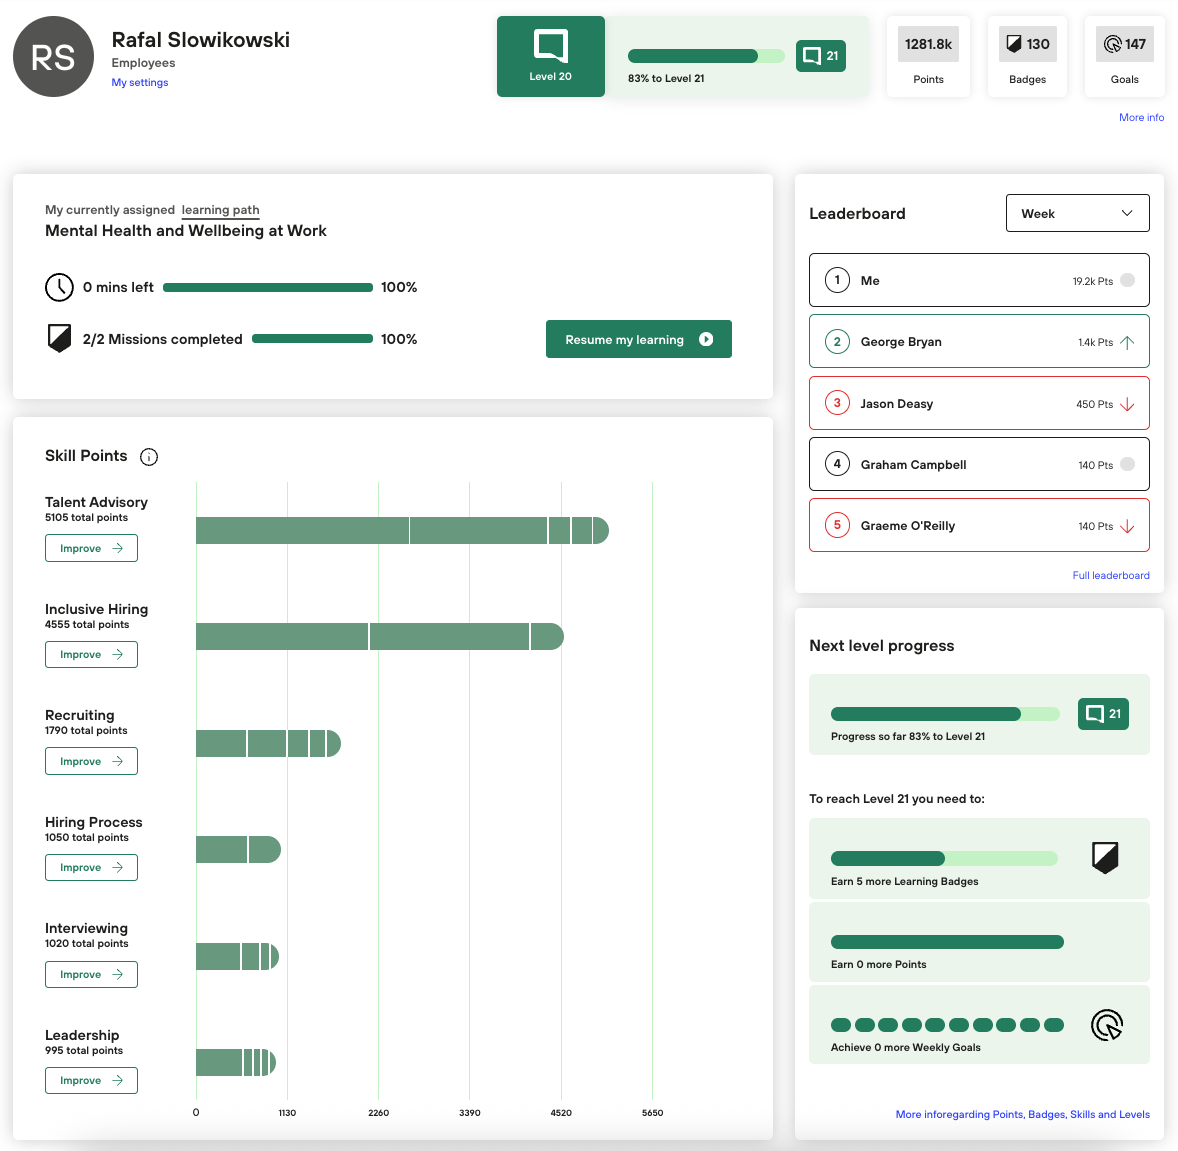1178x1151 pixels.
Task: Open the learning path link
Action: [x=220, y=210]
